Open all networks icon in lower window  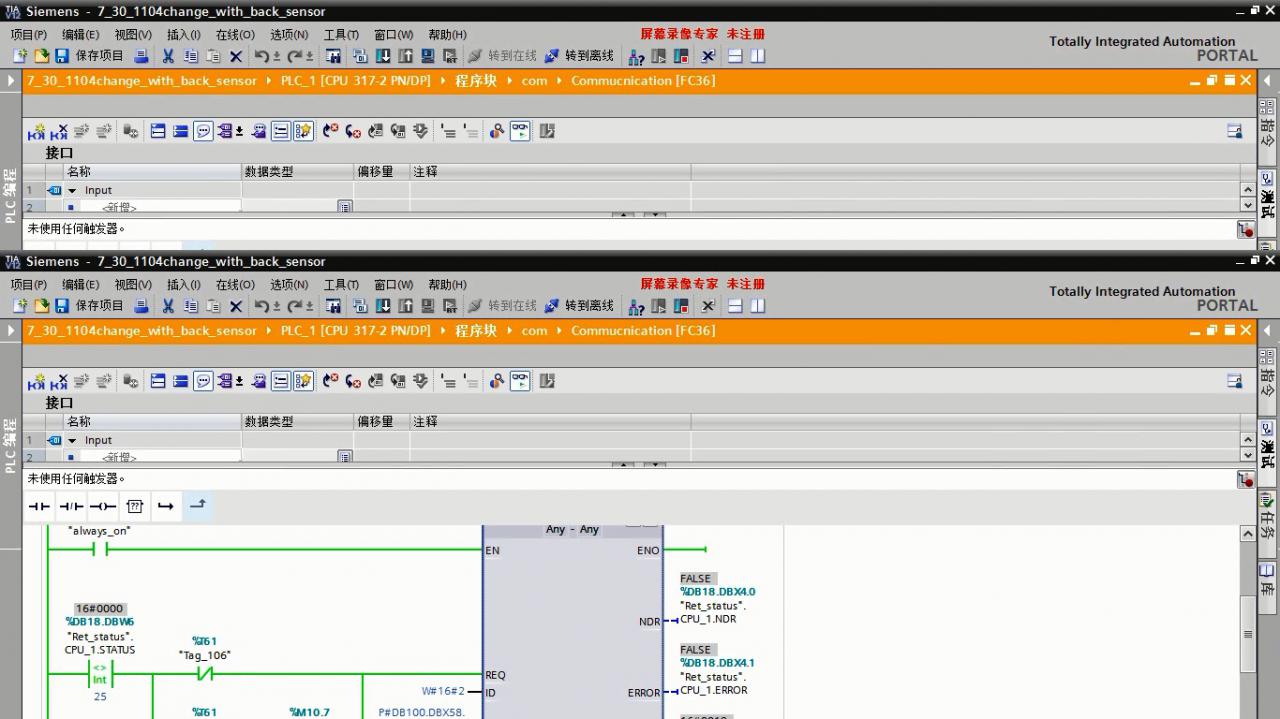(x=158, y=381)
